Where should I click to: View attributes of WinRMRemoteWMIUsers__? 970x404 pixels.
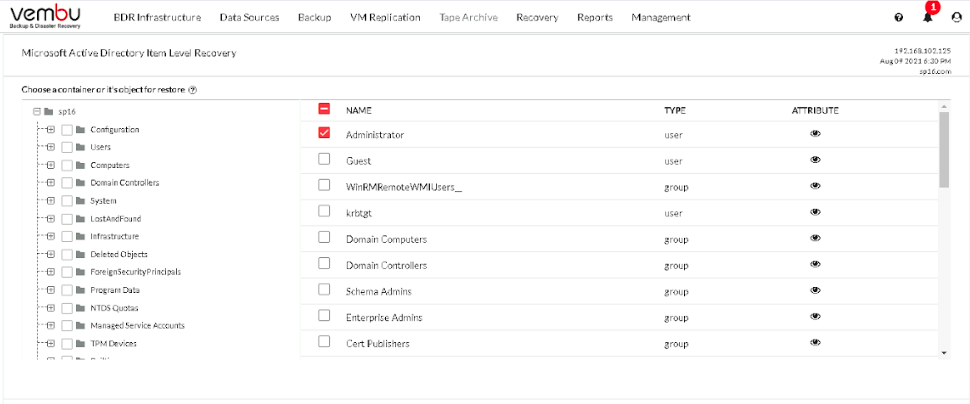click(815, 186)
